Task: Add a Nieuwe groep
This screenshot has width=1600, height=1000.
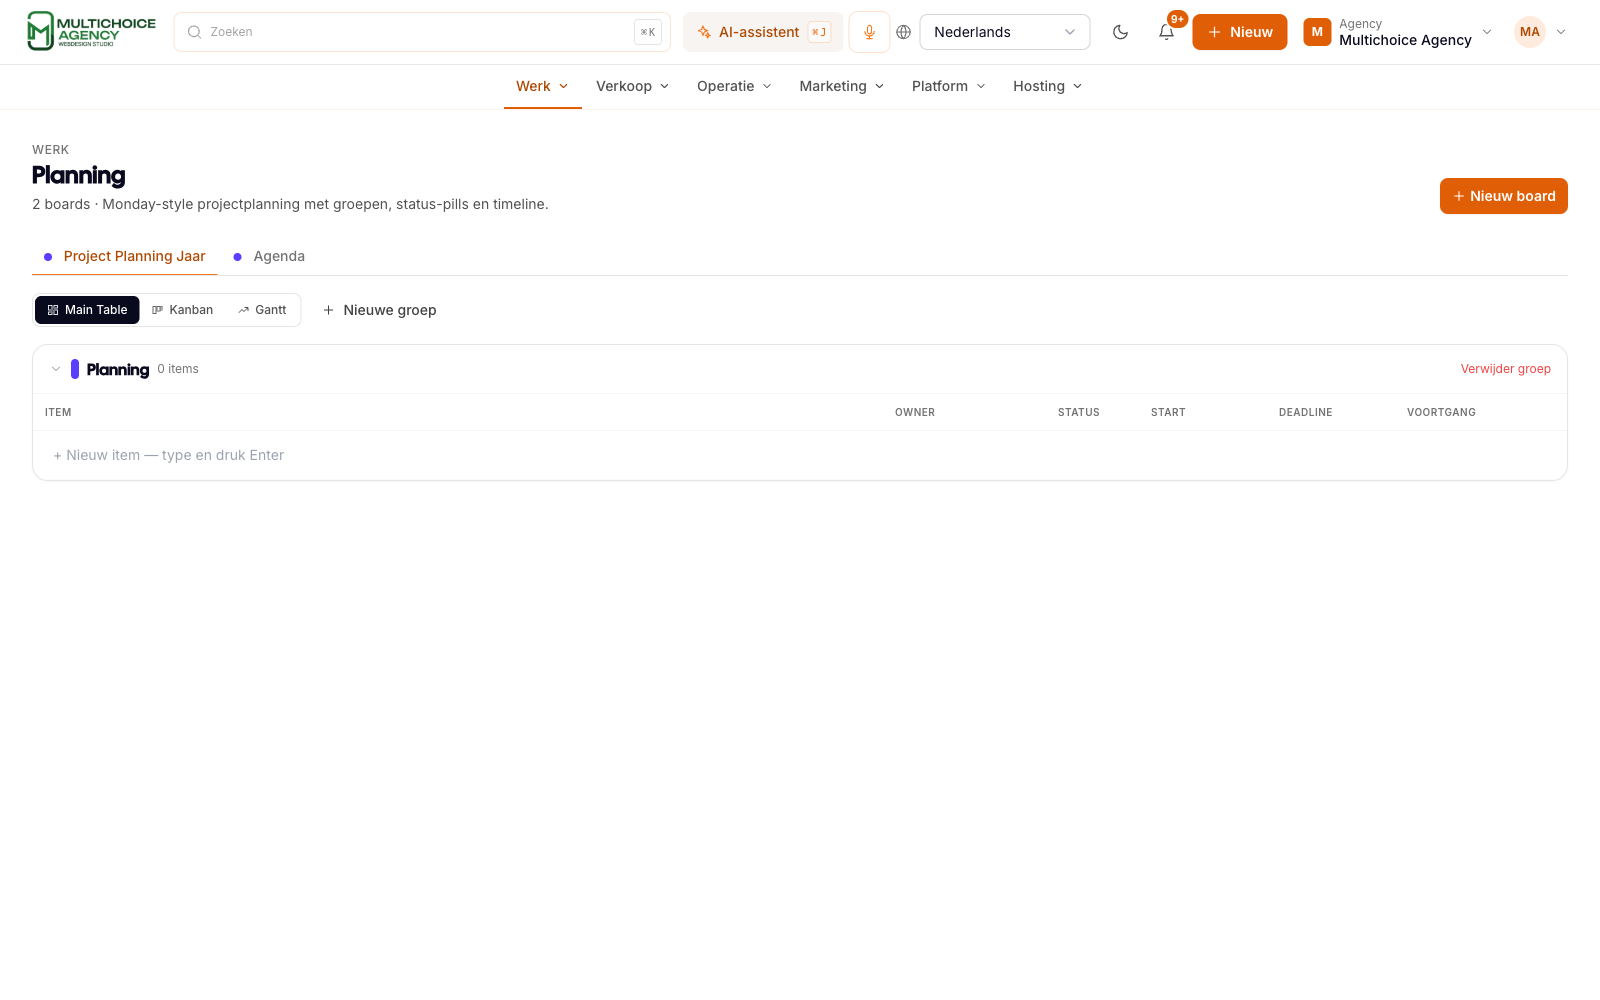Action: 379,310
